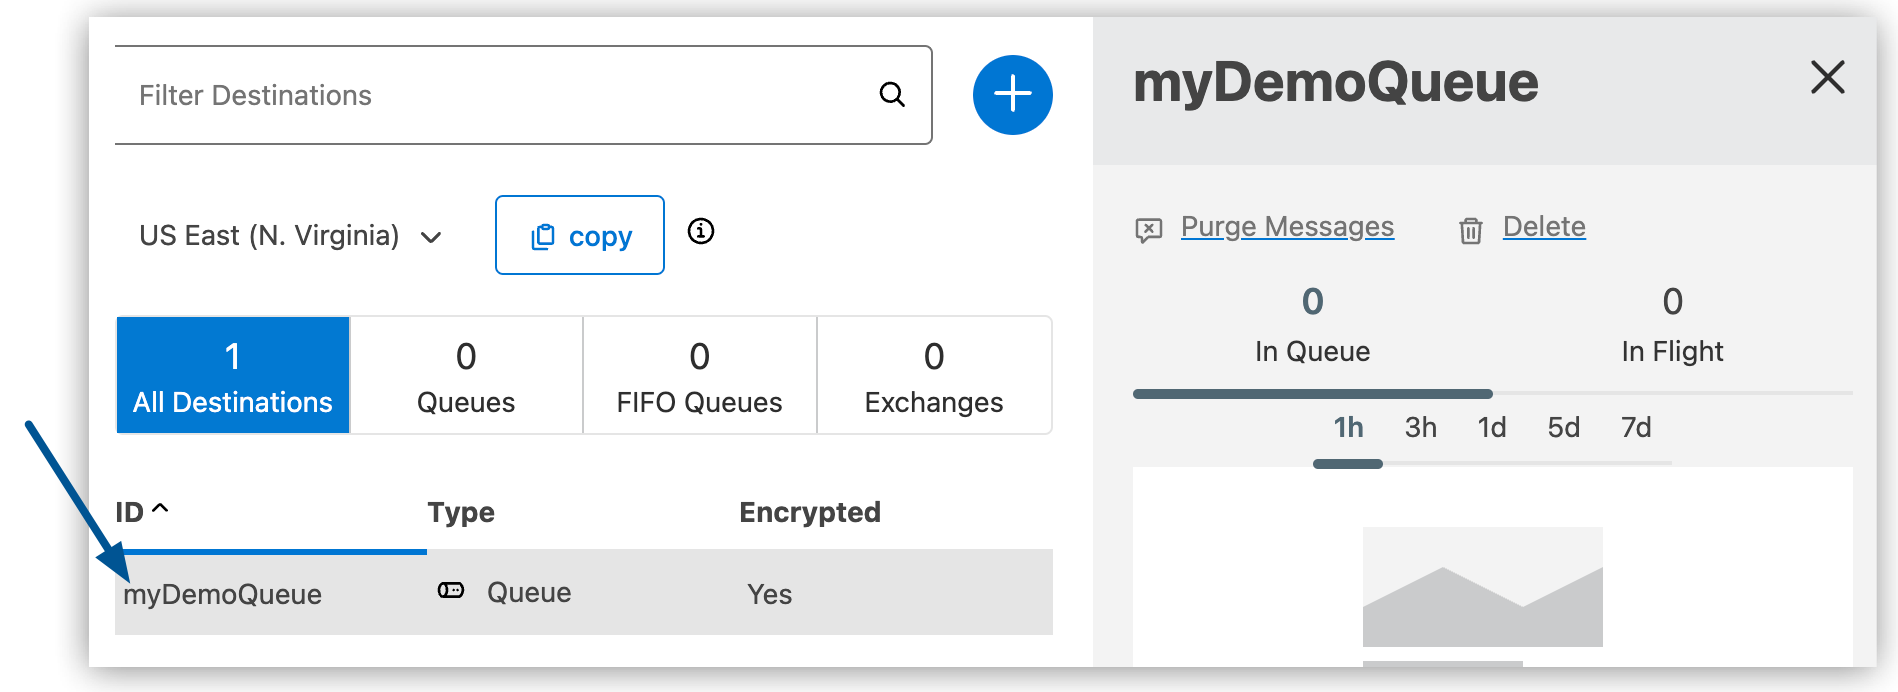Screen dimensions: 1898x692
Task: Show the FIFO Queues tab
Action: [699, 376]
